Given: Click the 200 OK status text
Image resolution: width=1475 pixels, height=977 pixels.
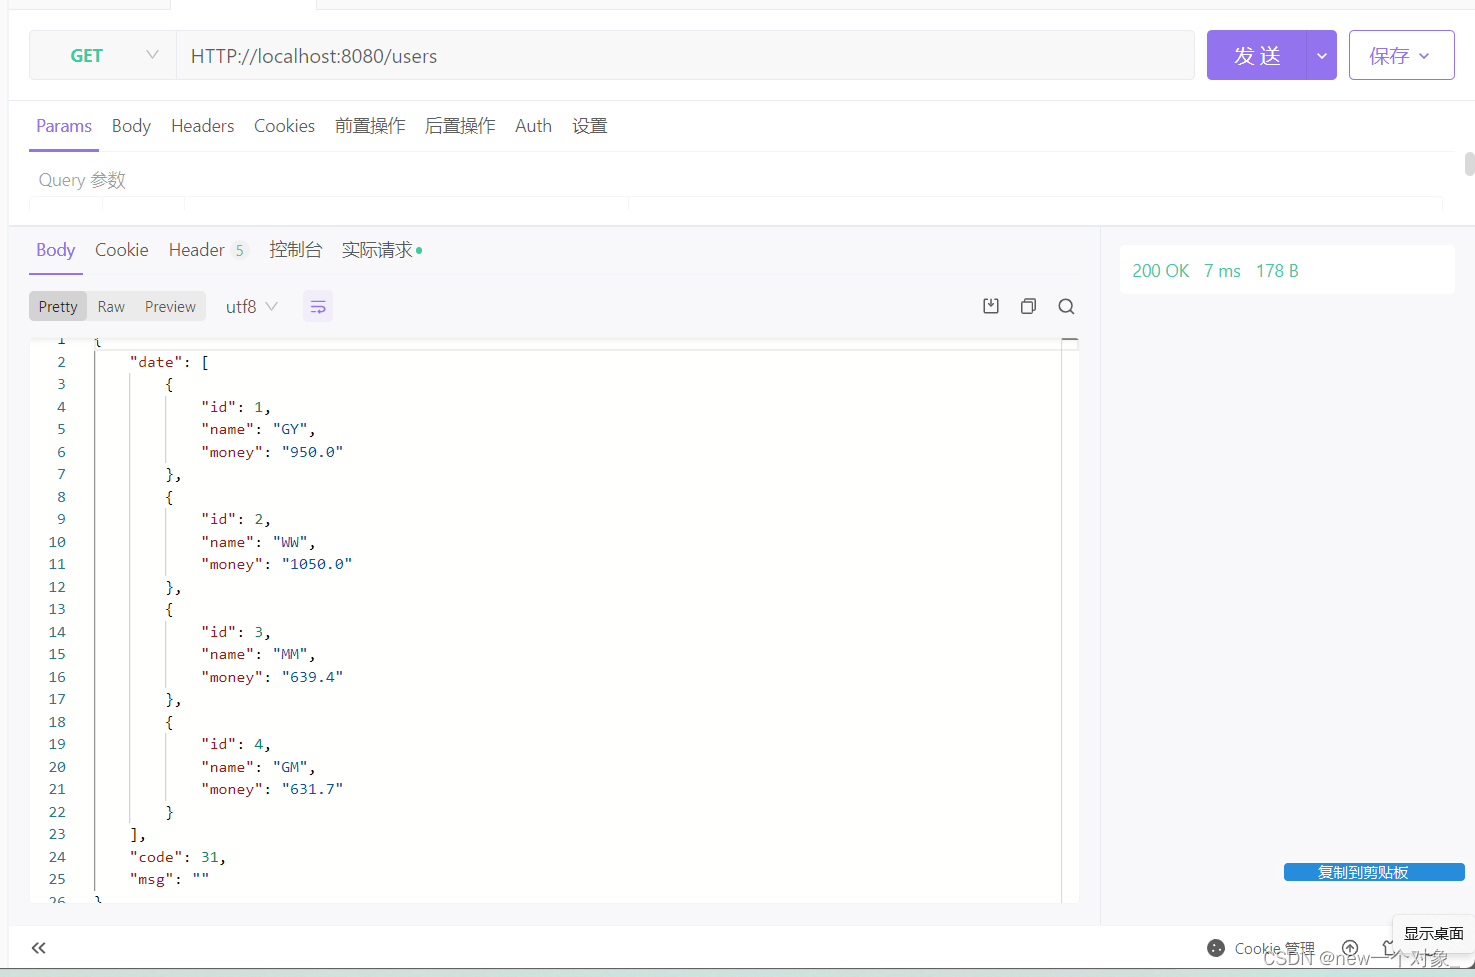Looking at the screenshot, I should pos(1161,271).
